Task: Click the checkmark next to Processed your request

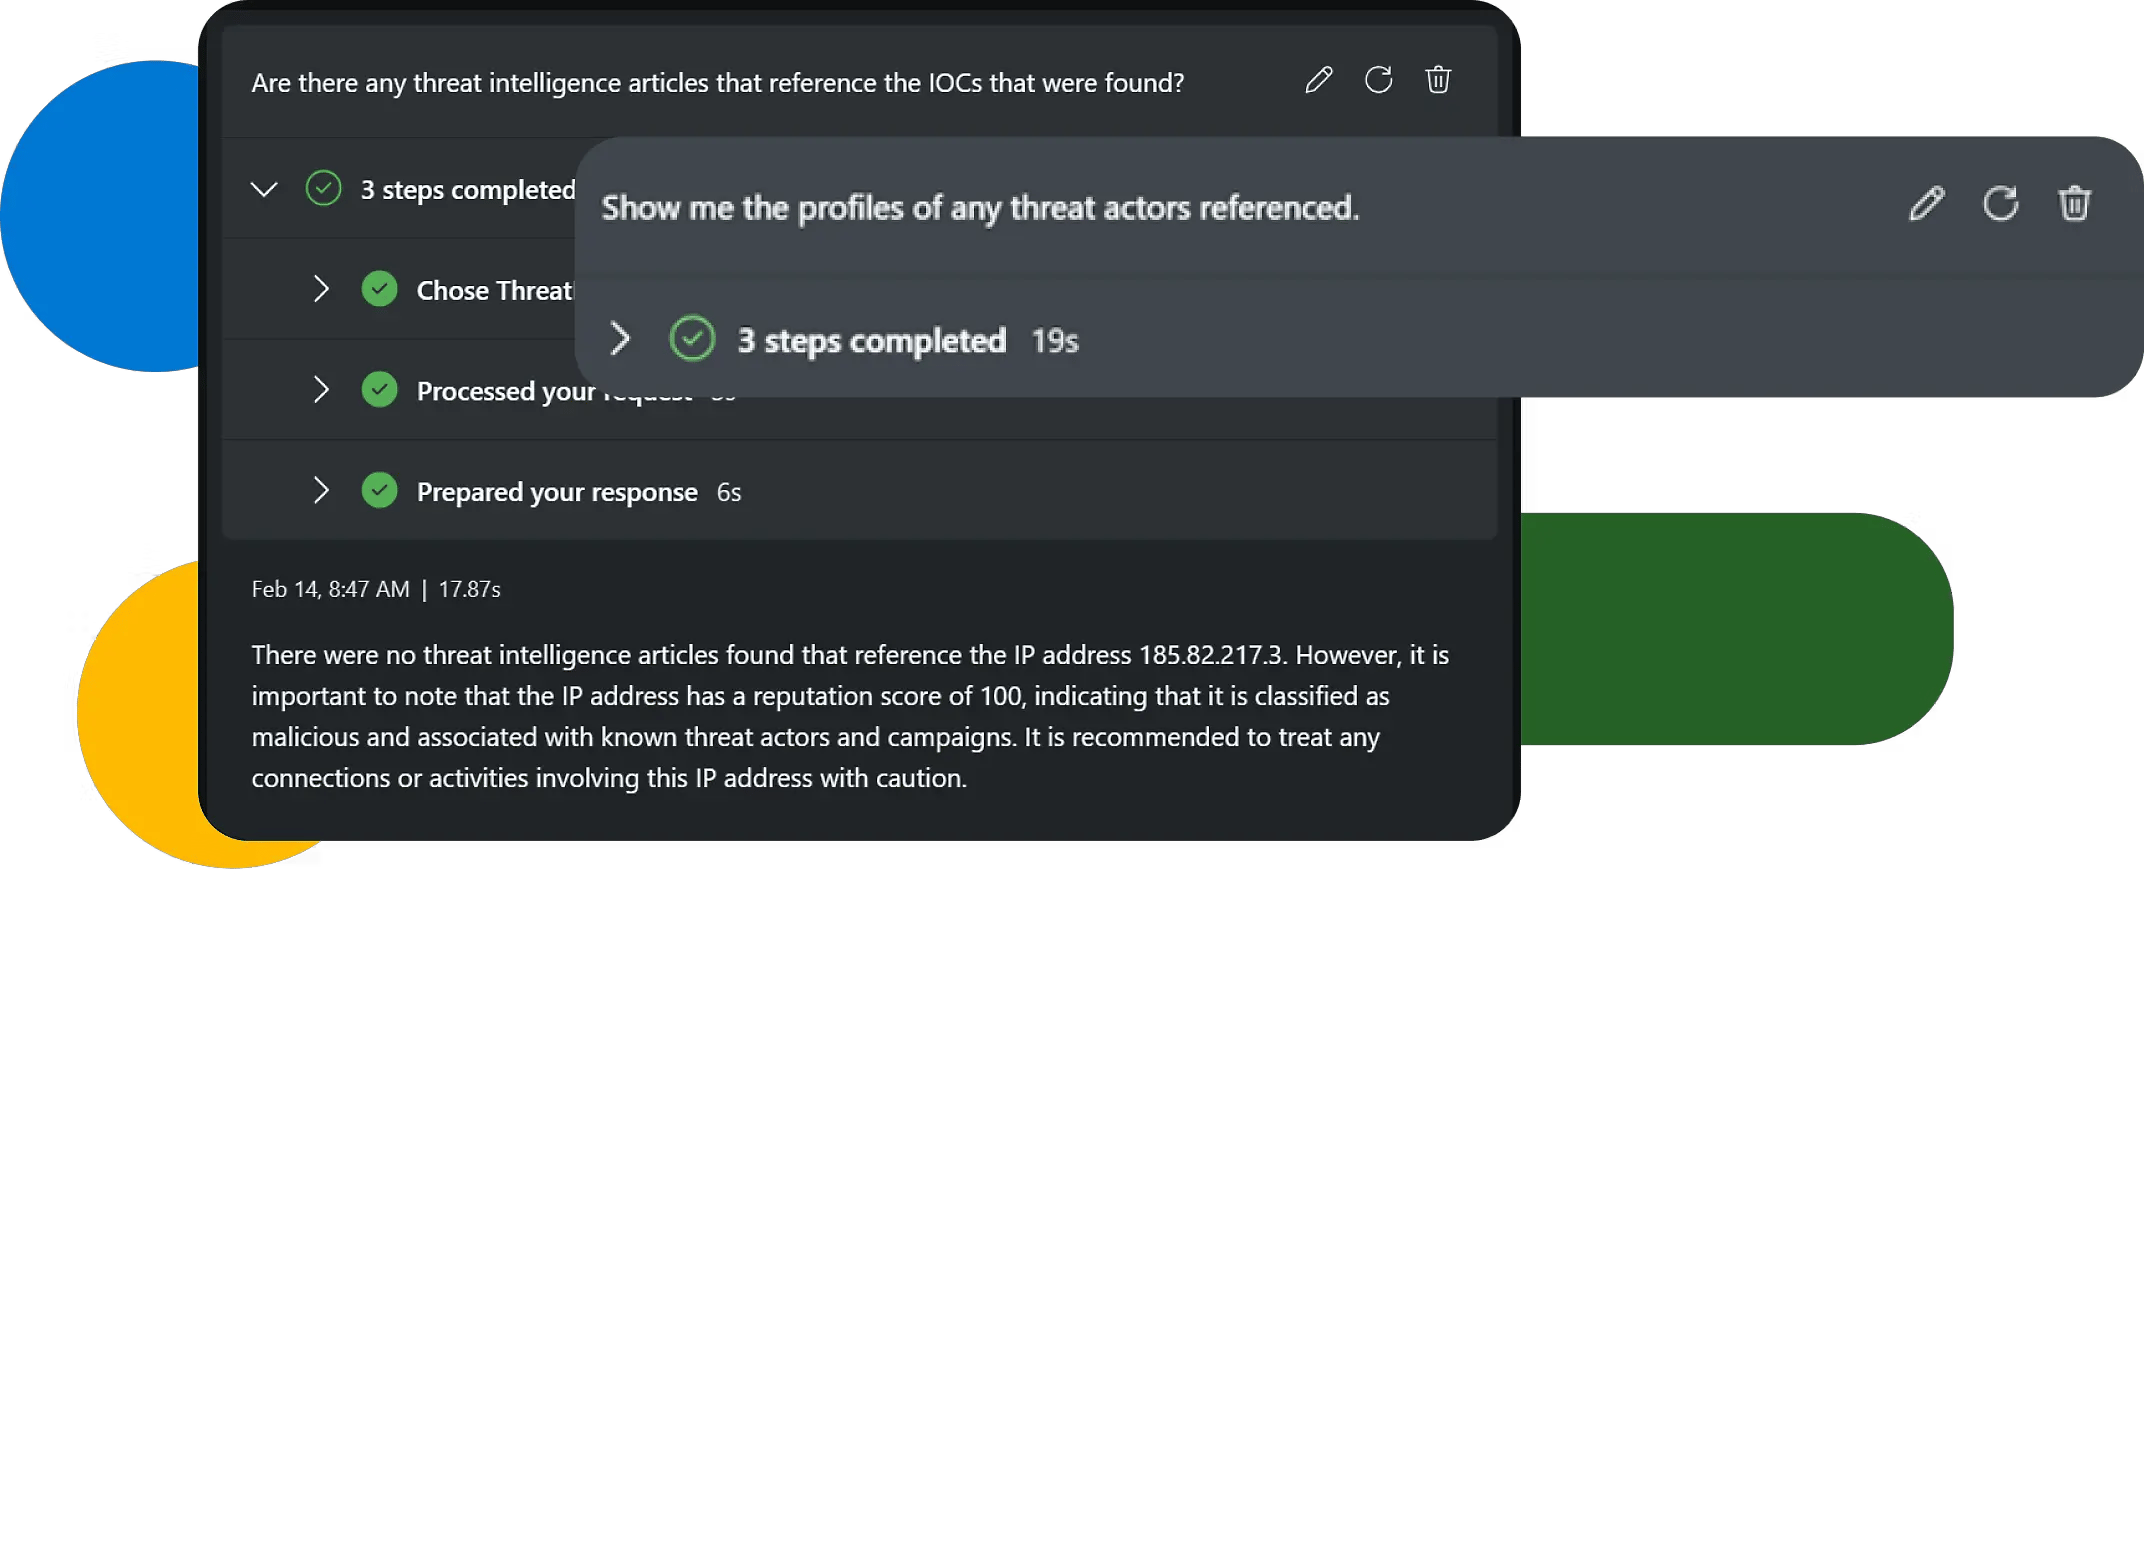Action: pos(380,390)
